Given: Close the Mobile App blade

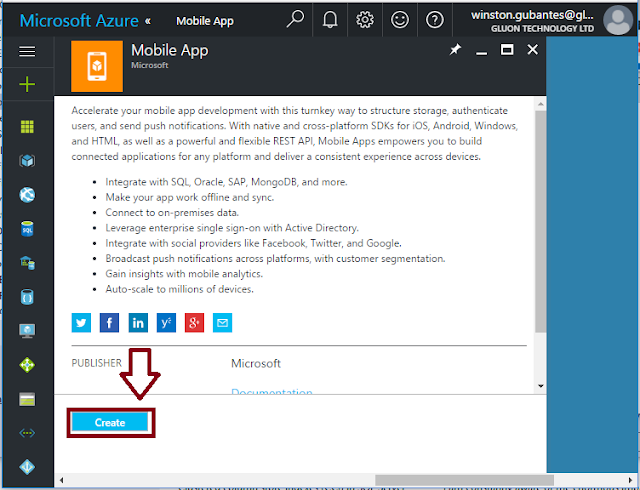Looking at the screenshot, I should tap(533, 50).
